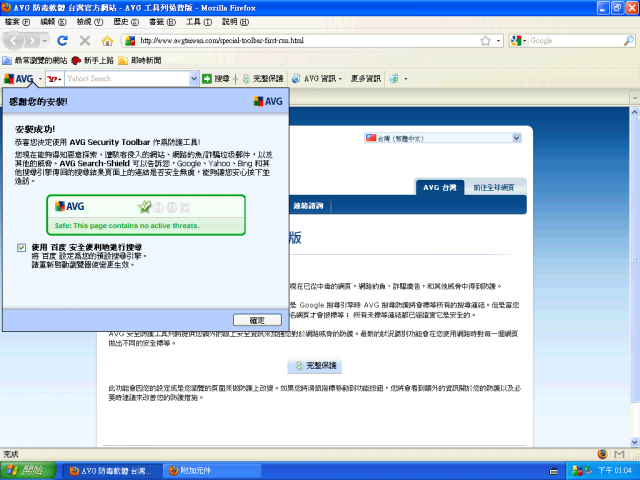Open the tab list dropdown at tab bar edge
The height and width of the screenshot is (480, 640).
coord(635,98)
